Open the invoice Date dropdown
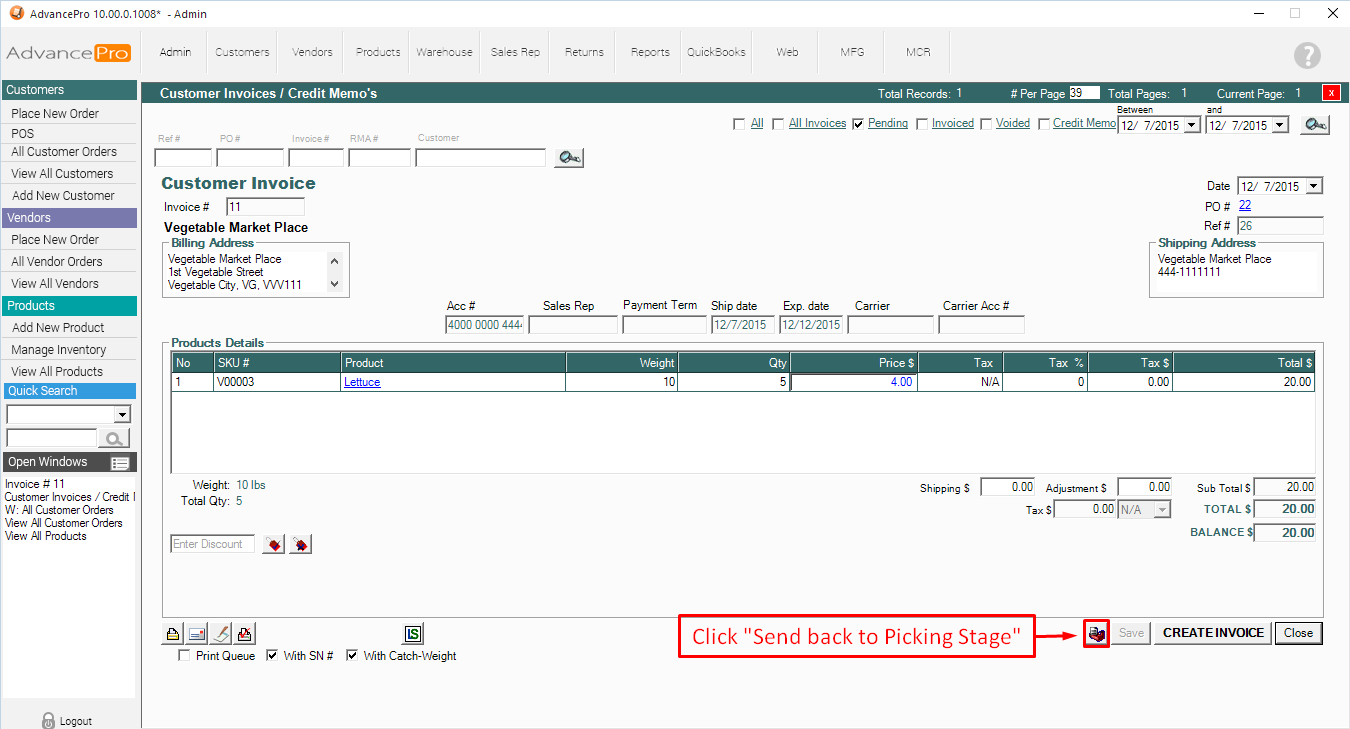Viewport: 1350px width, 729px height. coord(1314,186)
